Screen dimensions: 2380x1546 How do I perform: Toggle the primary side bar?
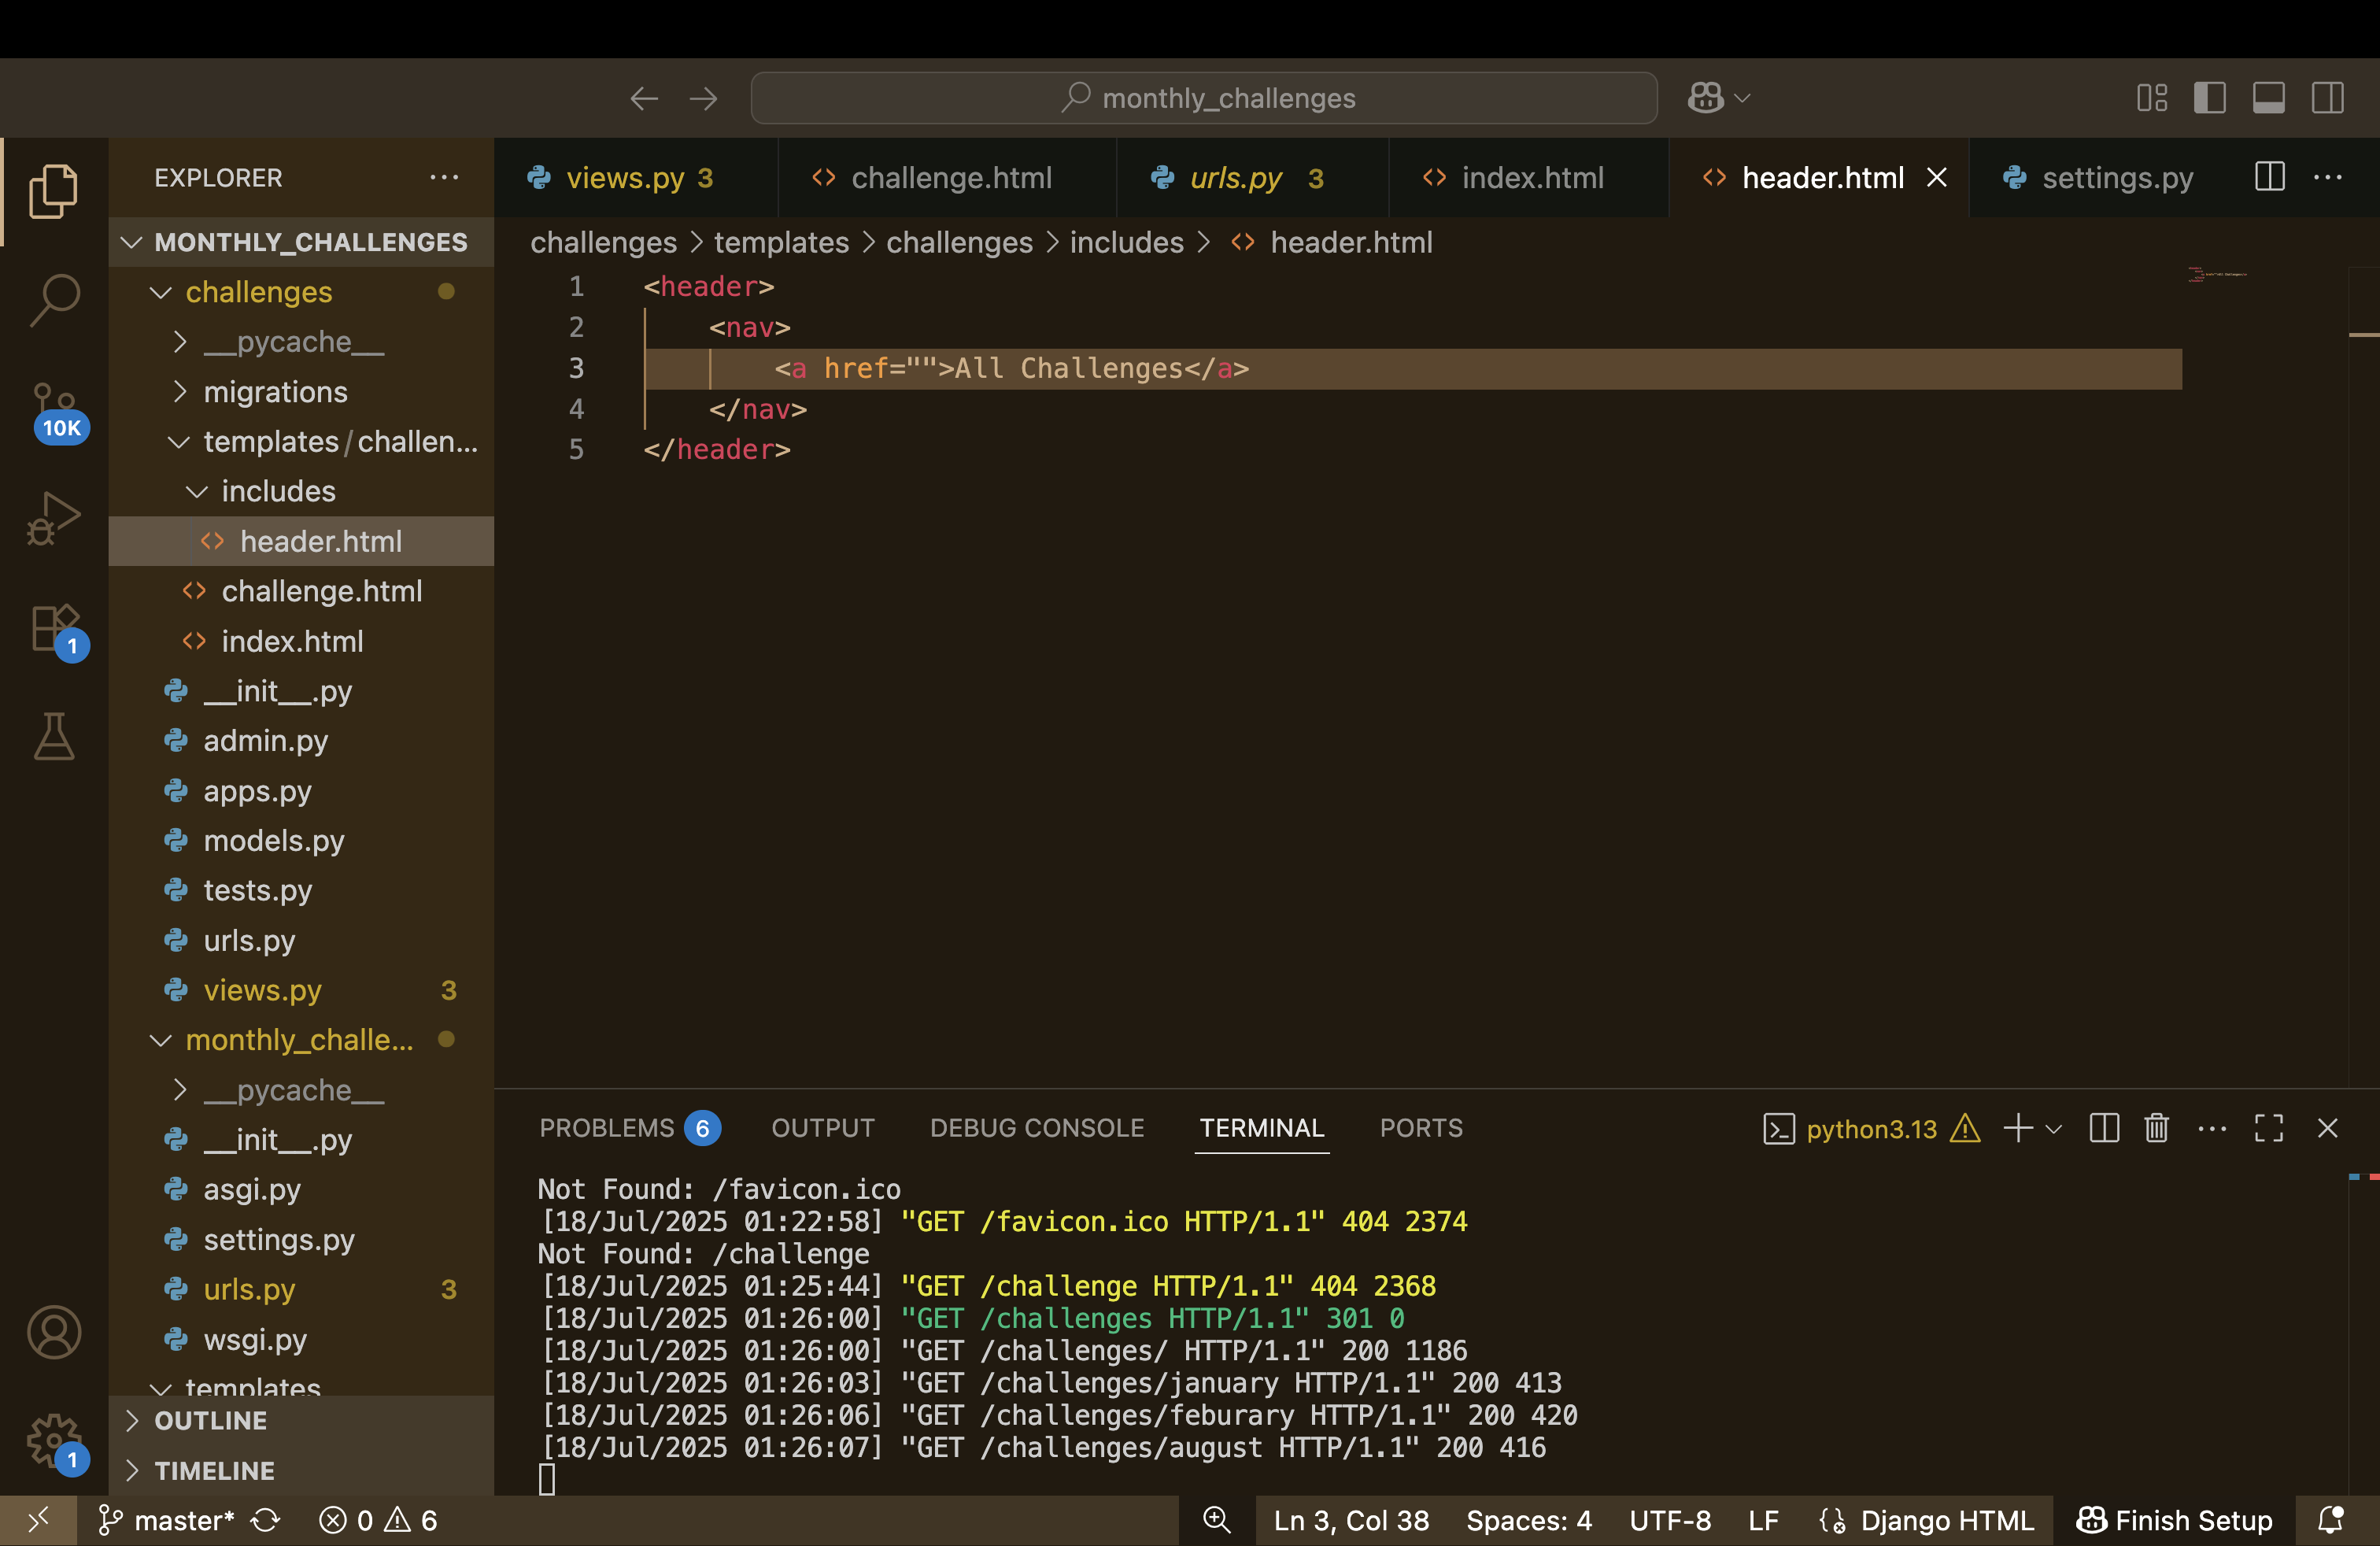point(2209,98)
